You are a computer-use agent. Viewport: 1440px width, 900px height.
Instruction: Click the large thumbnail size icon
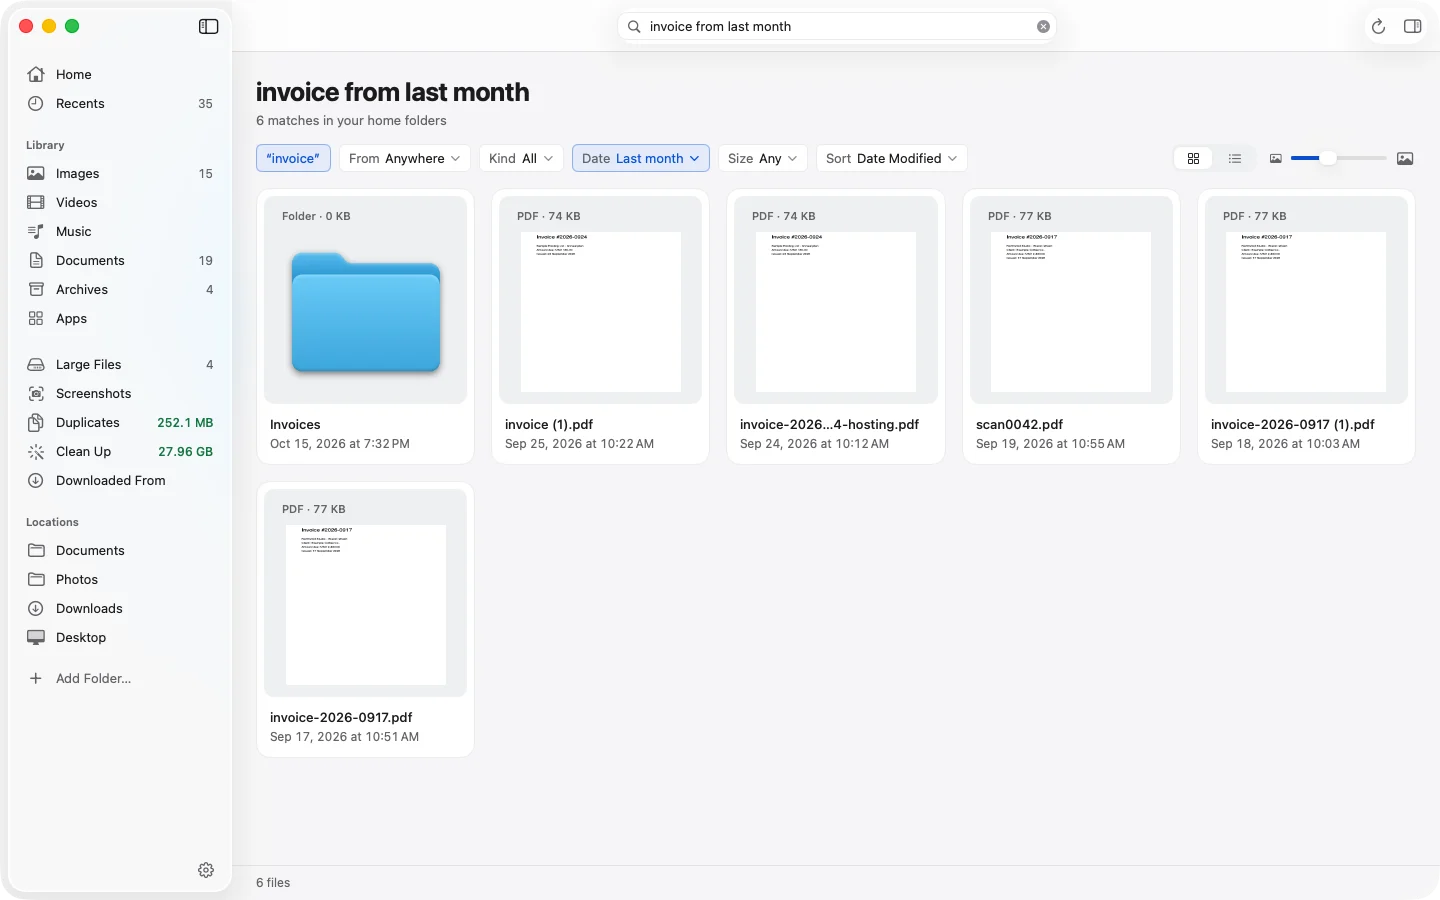(1405, 158)
